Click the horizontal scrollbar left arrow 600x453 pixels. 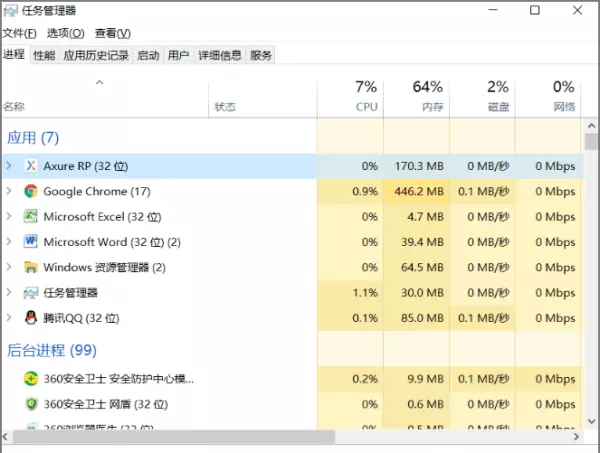point(5,437)
